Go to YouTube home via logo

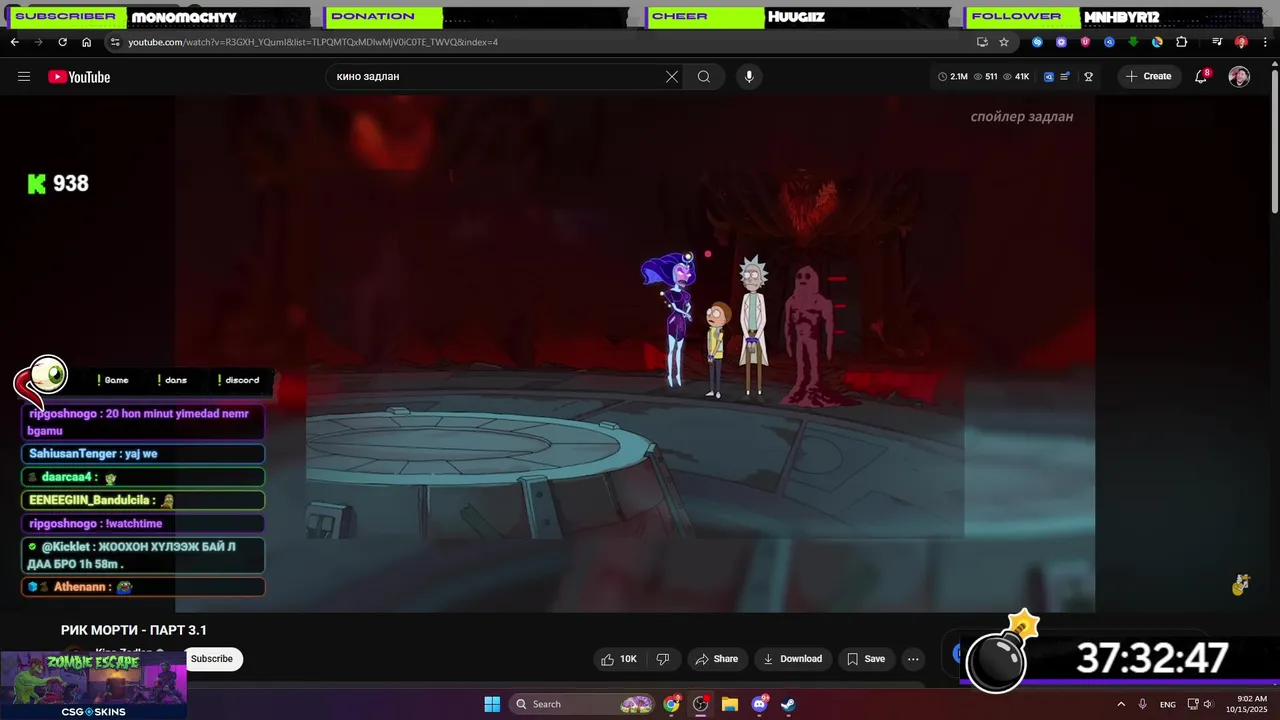tap(79, 77)
